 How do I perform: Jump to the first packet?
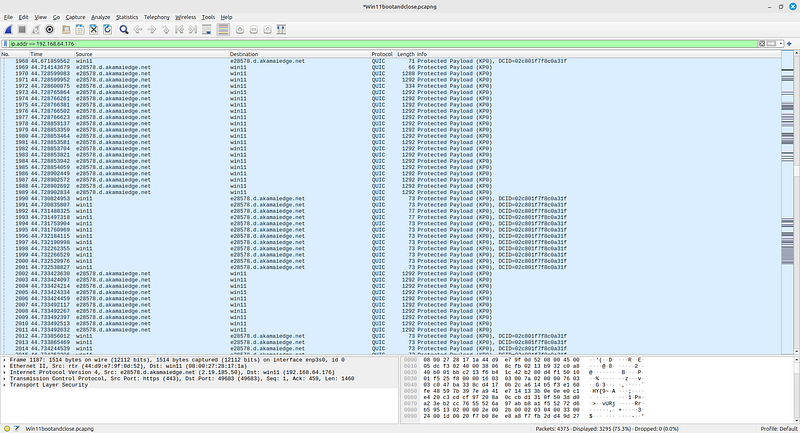tap(179, 30)
